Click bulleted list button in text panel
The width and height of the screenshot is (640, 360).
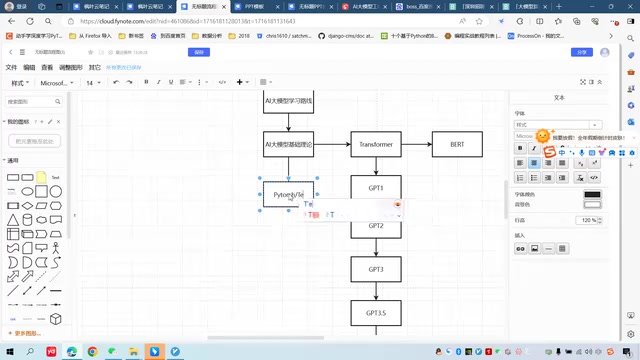(x=534, y=178)
